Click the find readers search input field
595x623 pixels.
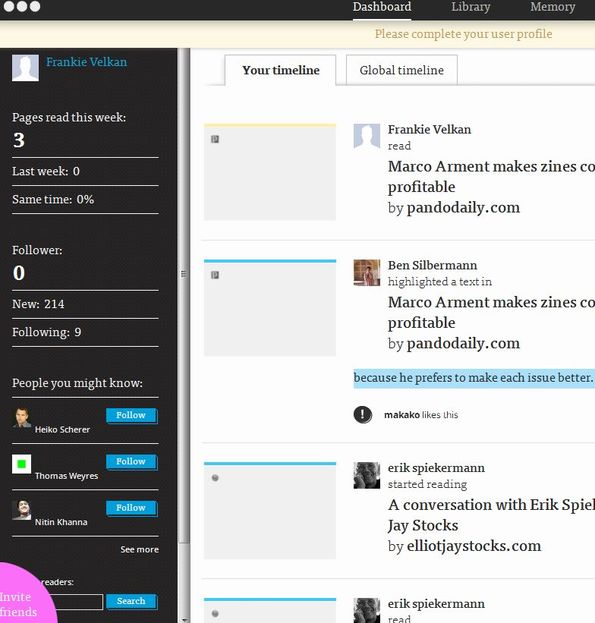point(77,602)
